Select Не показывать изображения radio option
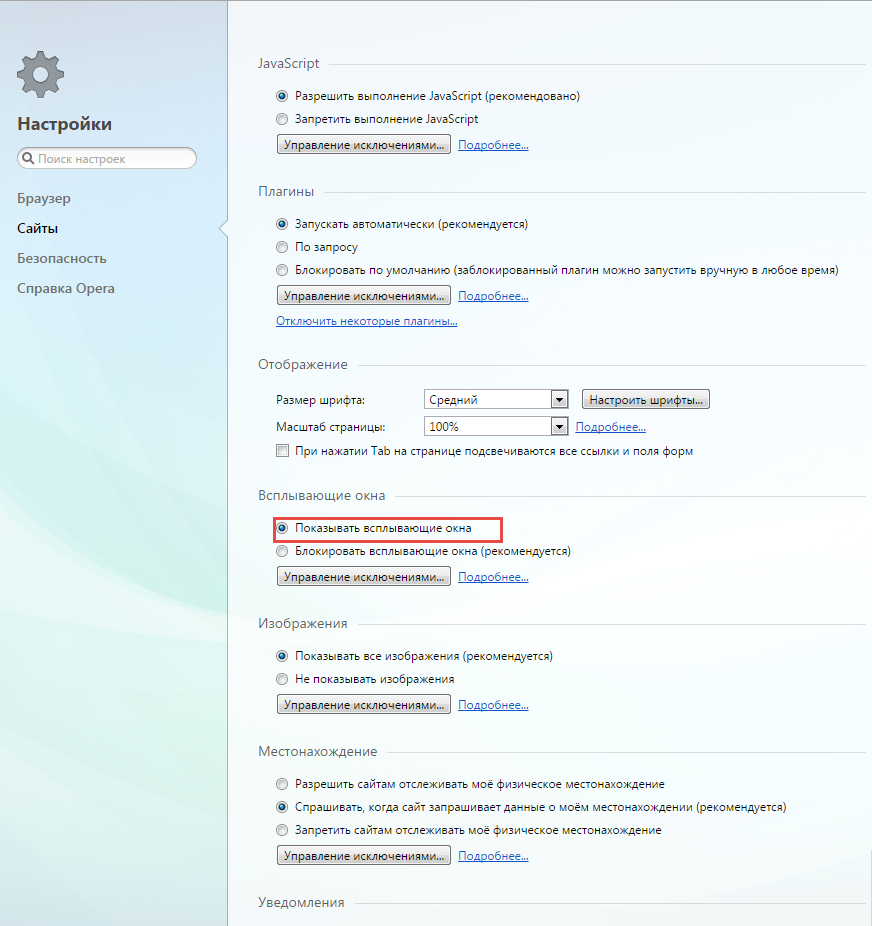This screenshot has width=872, height=926. pyautogui.click(x=282, y=679)
